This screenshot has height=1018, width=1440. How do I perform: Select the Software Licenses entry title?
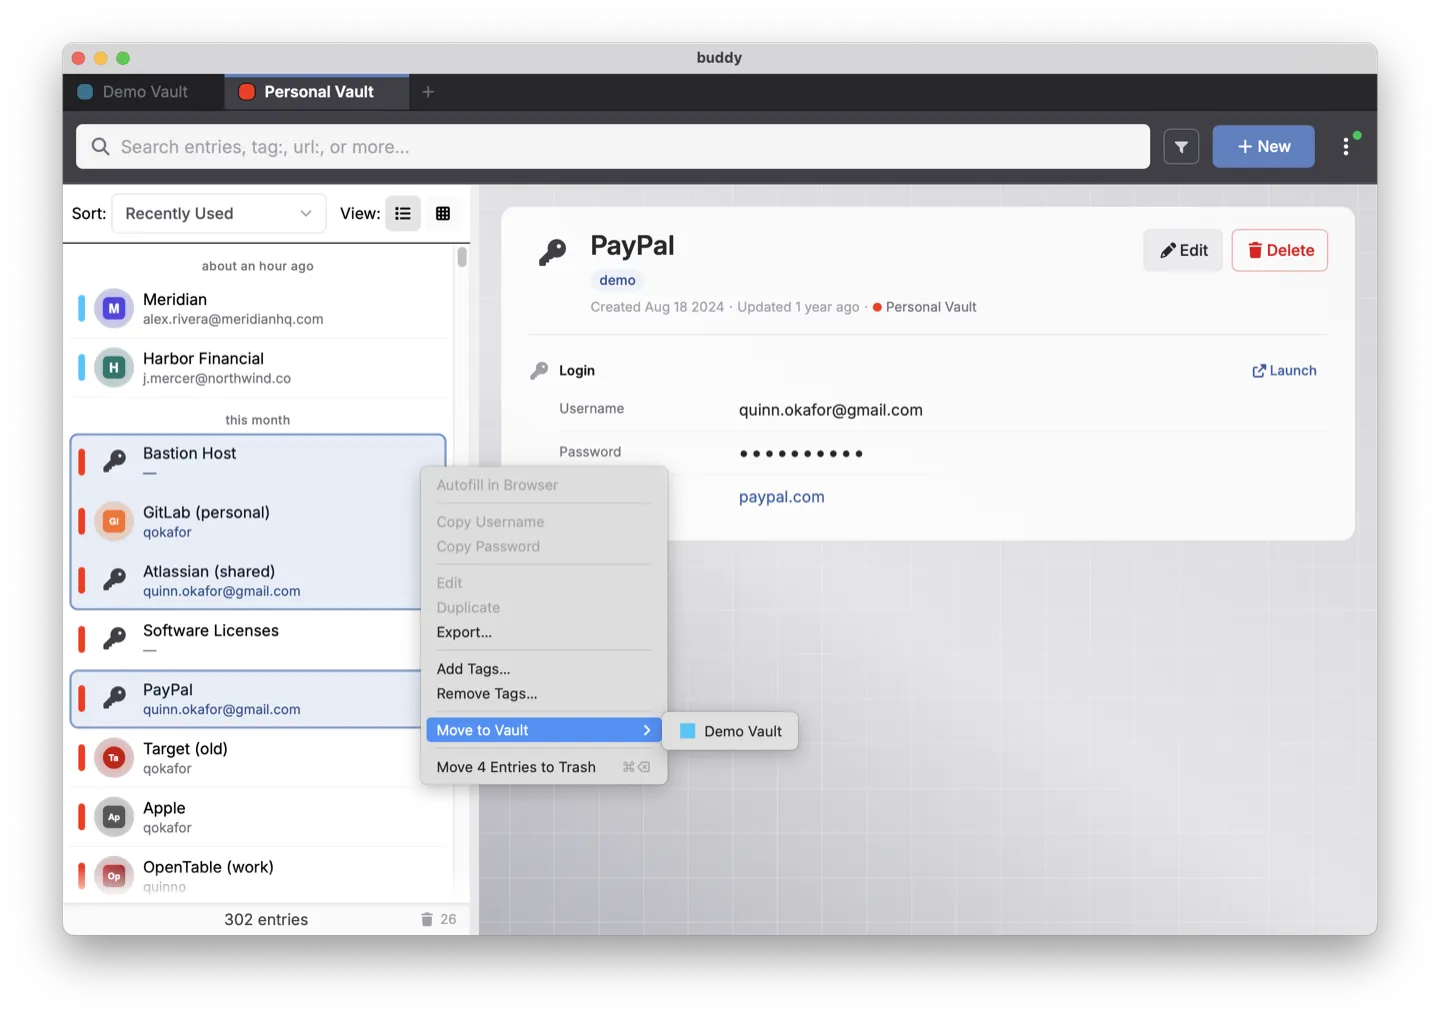click(211, 630)
